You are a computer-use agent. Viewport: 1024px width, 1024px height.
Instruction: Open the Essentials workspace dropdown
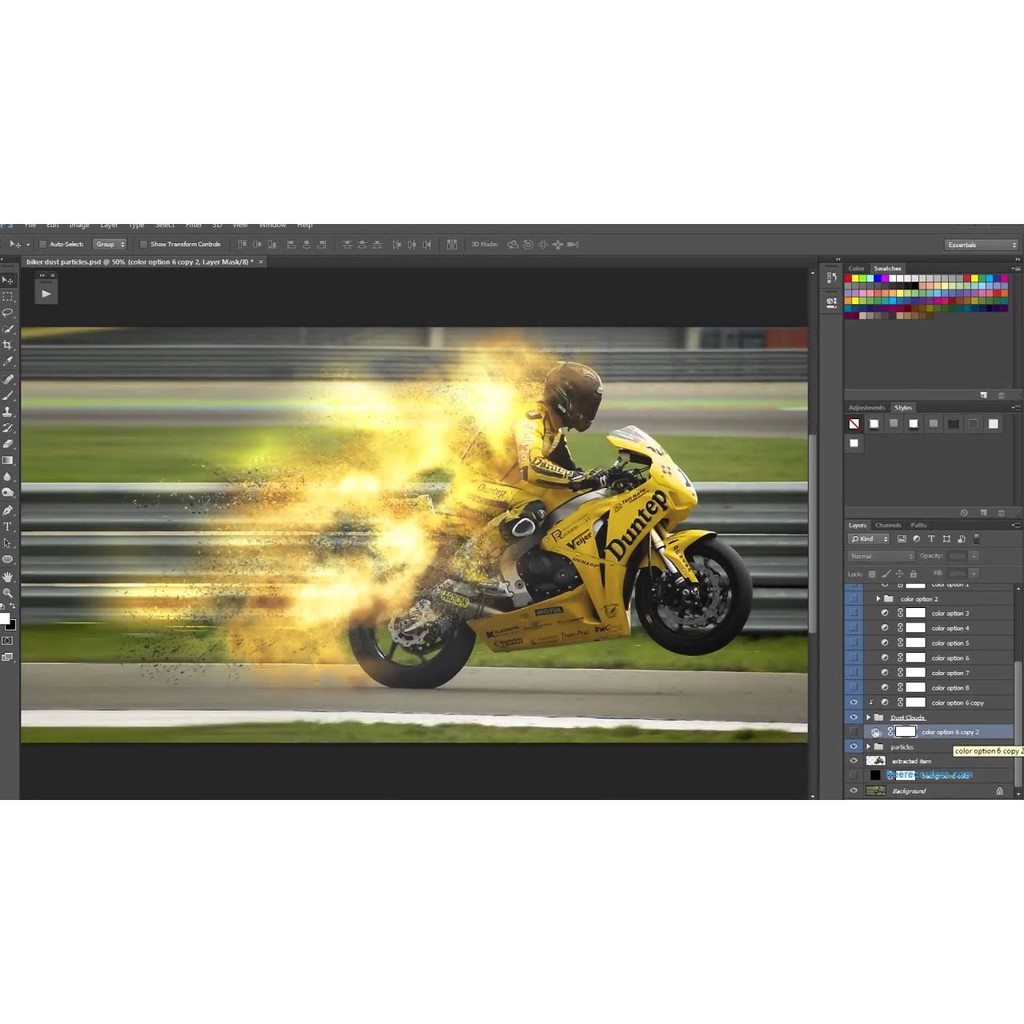[x=981, y=245]
